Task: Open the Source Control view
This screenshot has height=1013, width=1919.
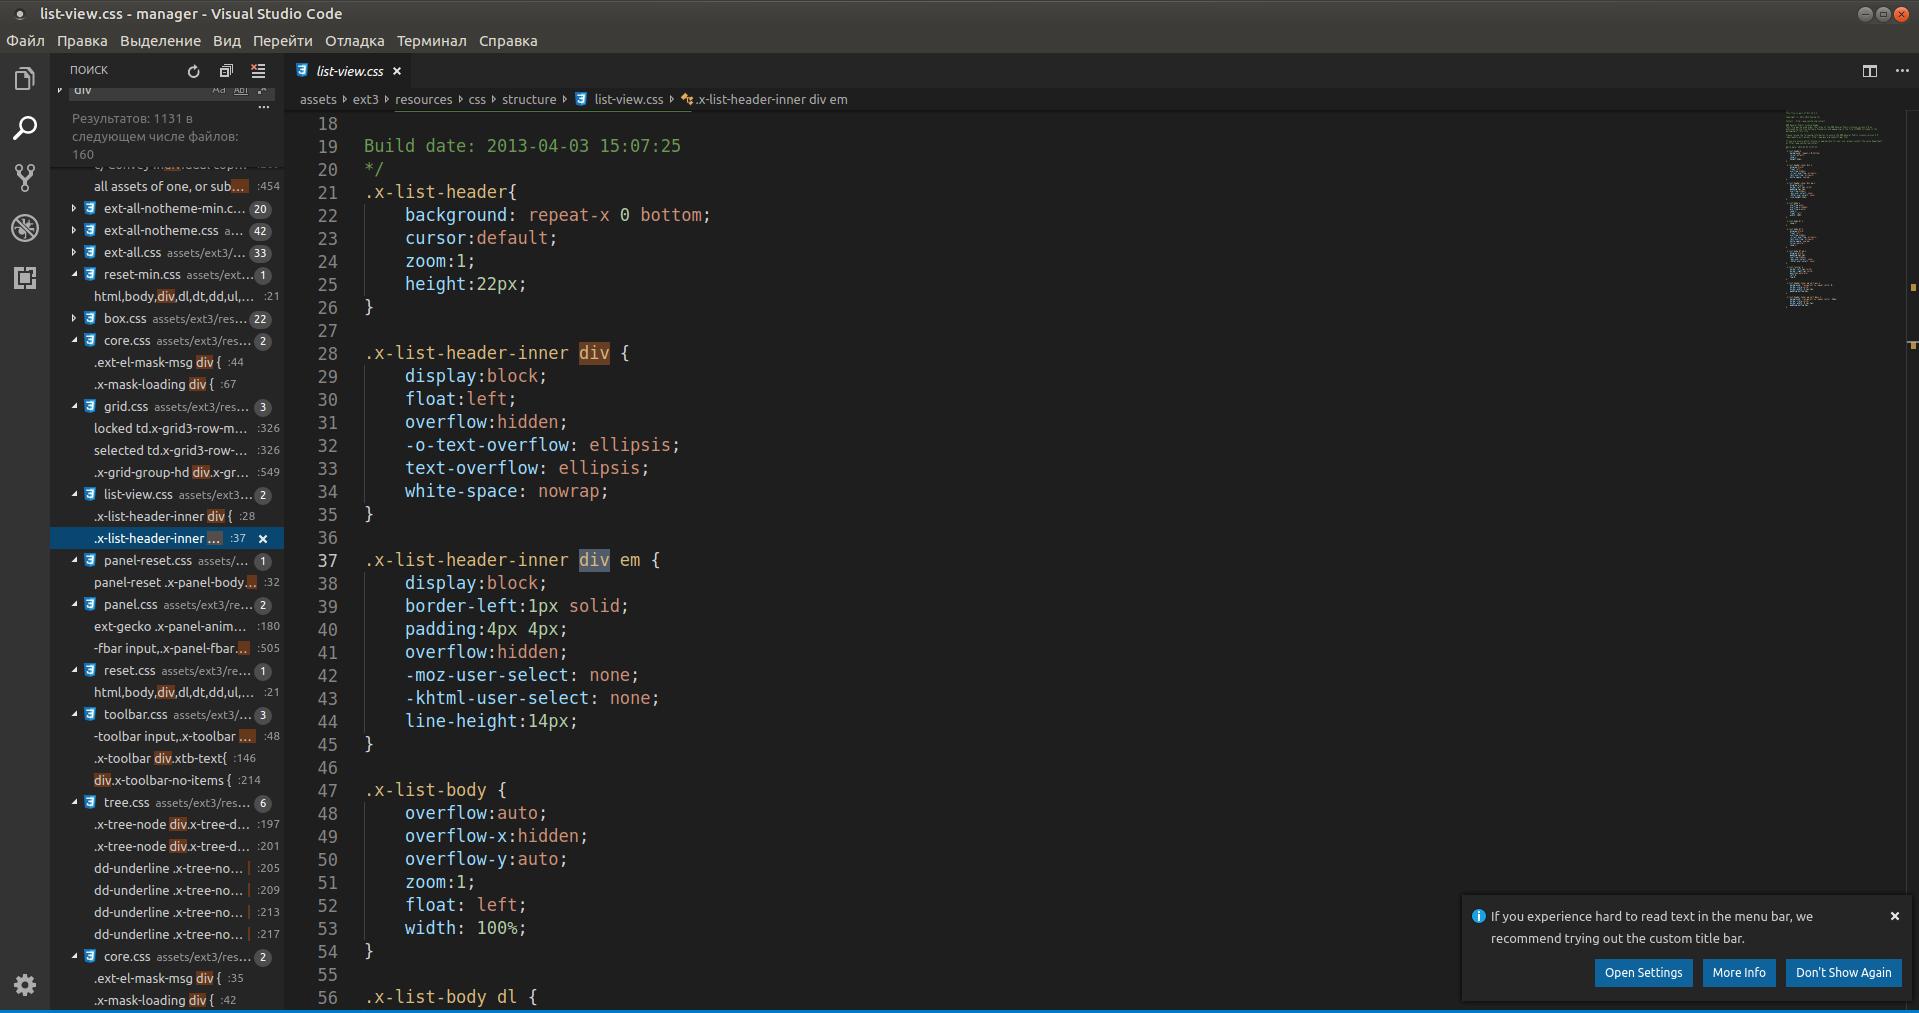Action: point(25,178)
